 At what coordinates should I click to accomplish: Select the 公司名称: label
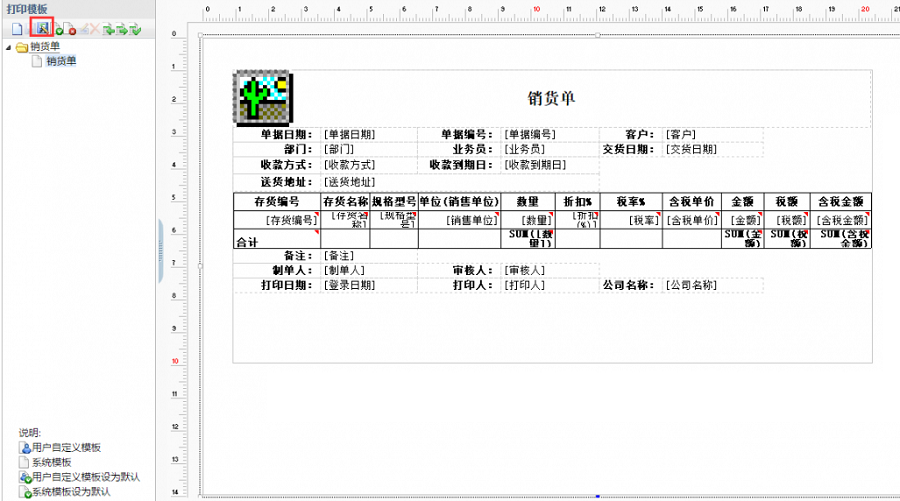click(x=628, y=285)
